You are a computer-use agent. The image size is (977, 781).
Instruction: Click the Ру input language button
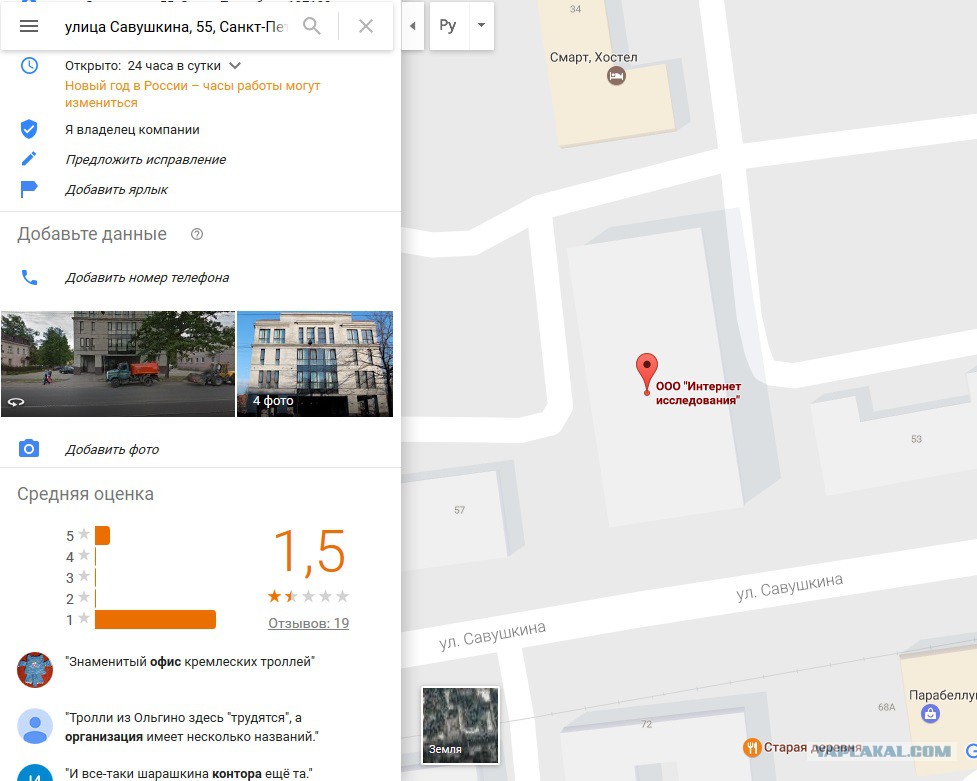[x=448, y=26]
